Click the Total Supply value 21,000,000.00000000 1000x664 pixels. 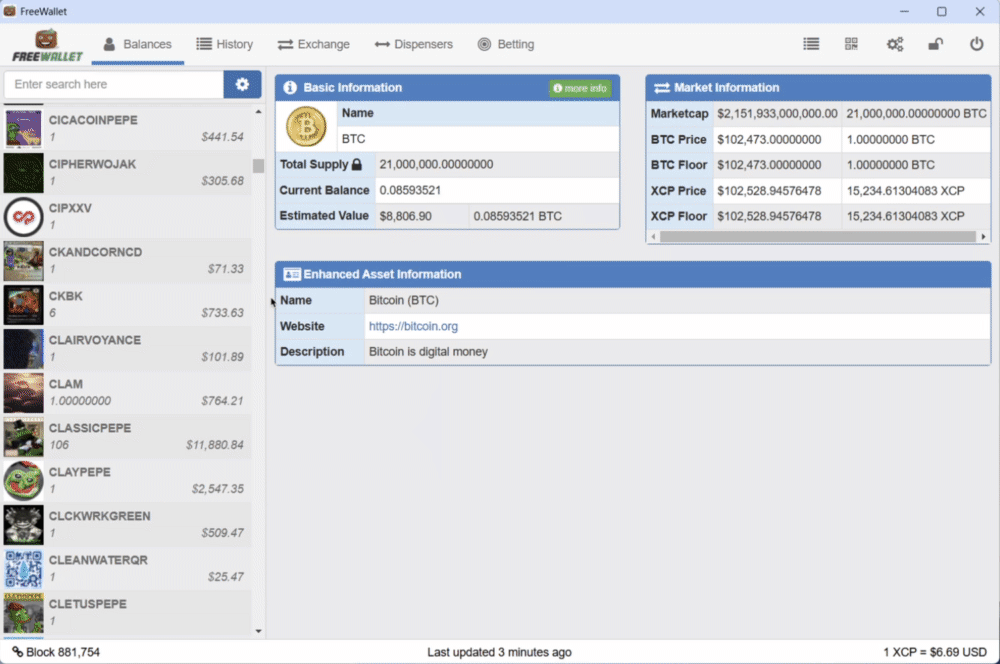[436, 165]
